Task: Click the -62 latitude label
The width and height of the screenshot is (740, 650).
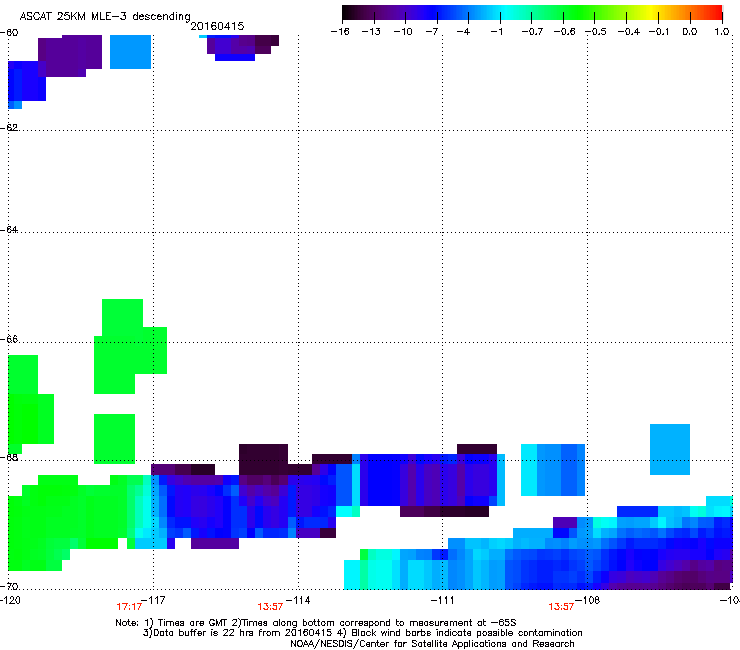Action: pyautogui.click(x=9, y=127)
